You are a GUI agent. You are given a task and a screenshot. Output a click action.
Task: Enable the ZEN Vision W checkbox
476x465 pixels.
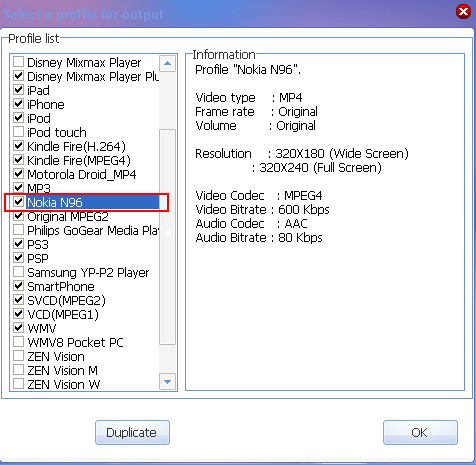[x=18, y=384]
